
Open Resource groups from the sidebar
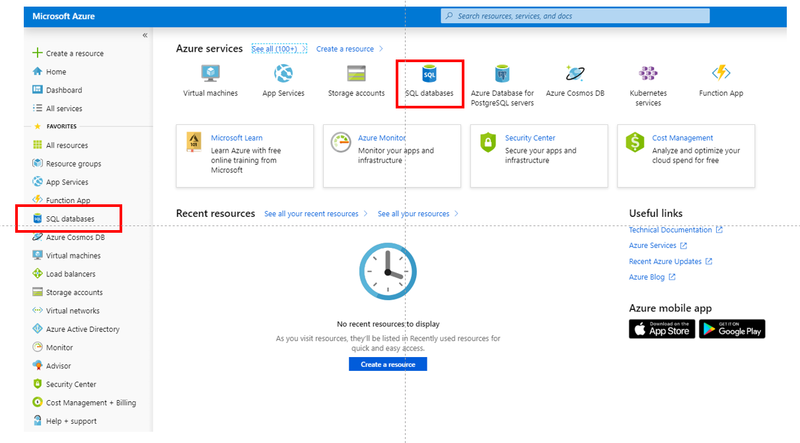click(73, 164)
